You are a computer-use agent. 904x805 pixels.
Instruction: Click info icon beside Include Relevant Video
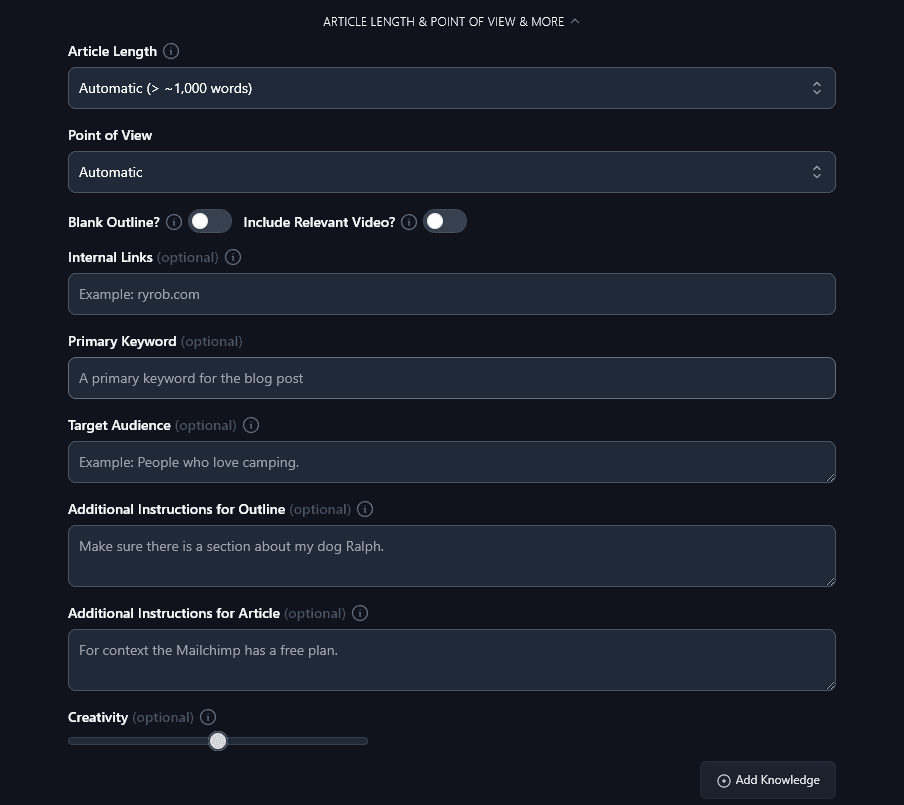tap(409, 222)
